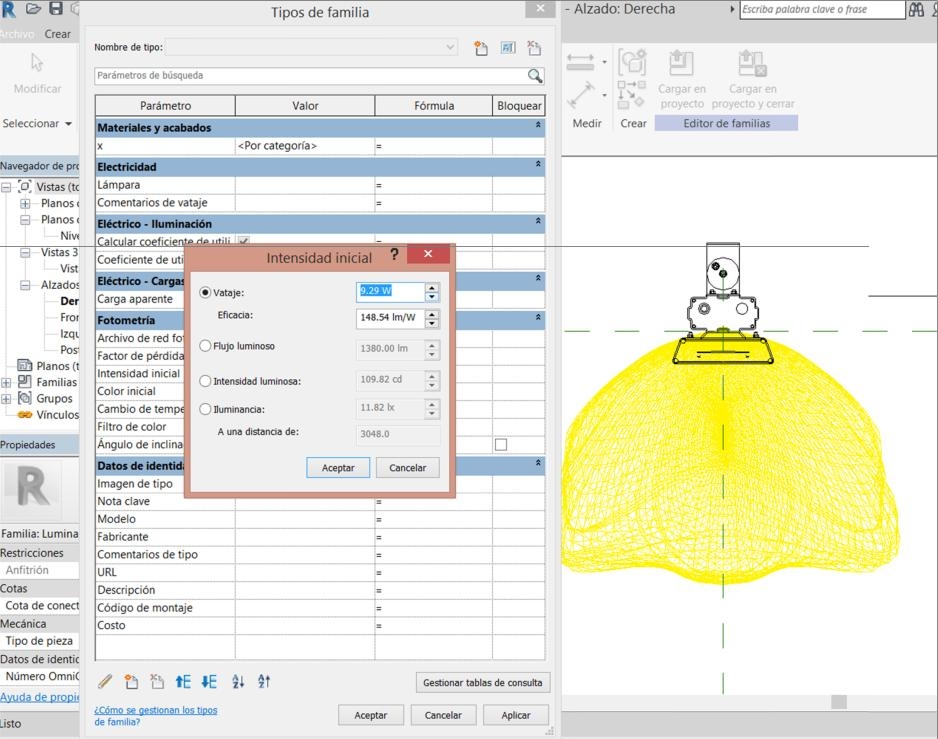The width and height of the screenshot is (938, 739).
Task: Collapse the Materiales y acabados section
Action: click(x=538, y=127)
